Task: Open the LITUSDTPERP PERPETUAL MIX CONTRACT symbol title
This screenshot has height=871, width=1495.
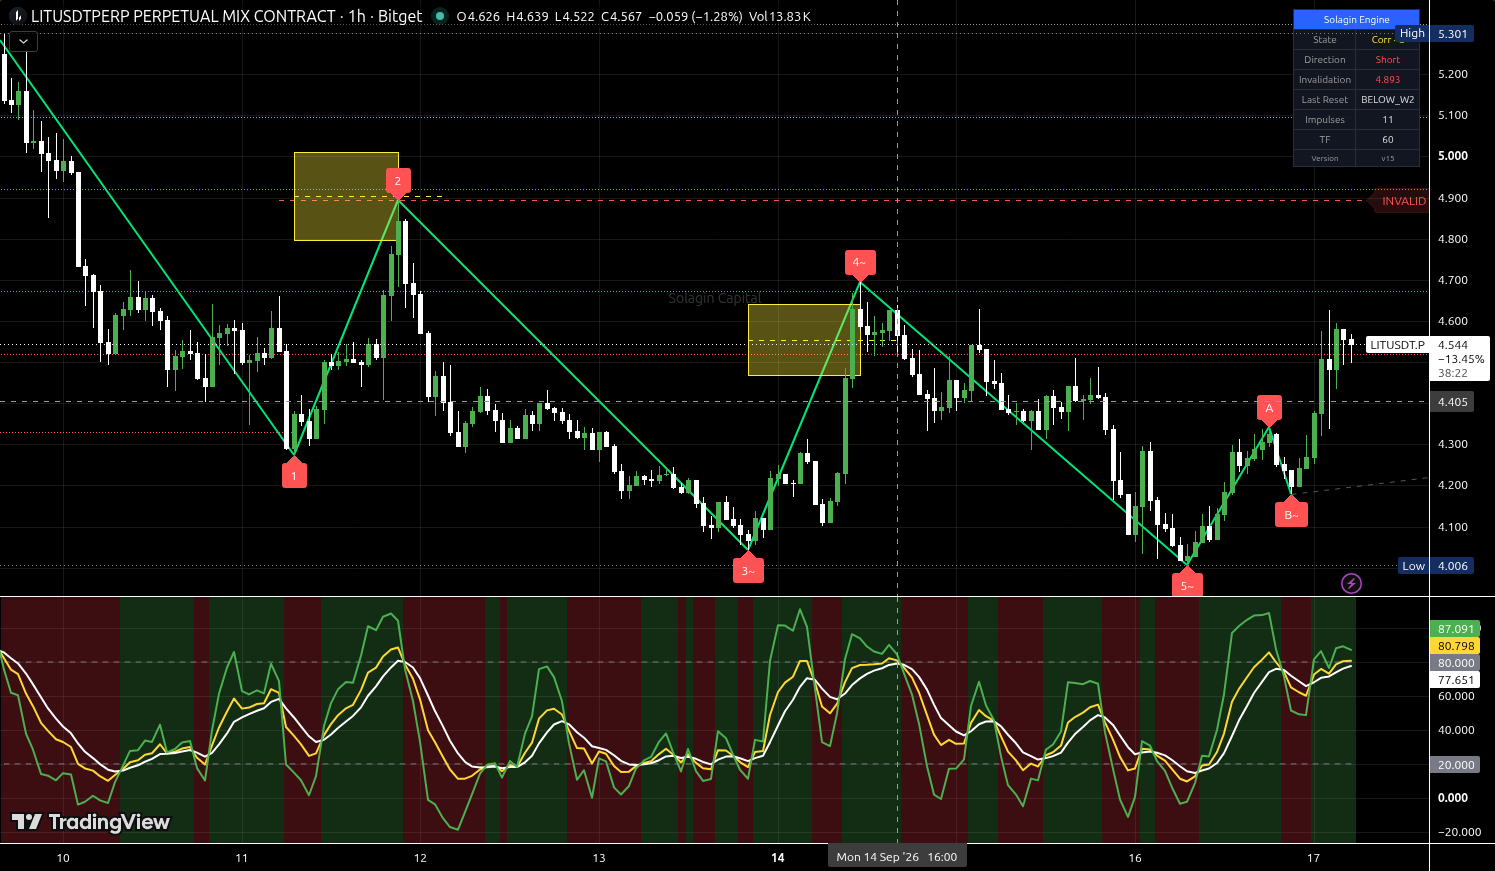Action: (x=183, y=16)
